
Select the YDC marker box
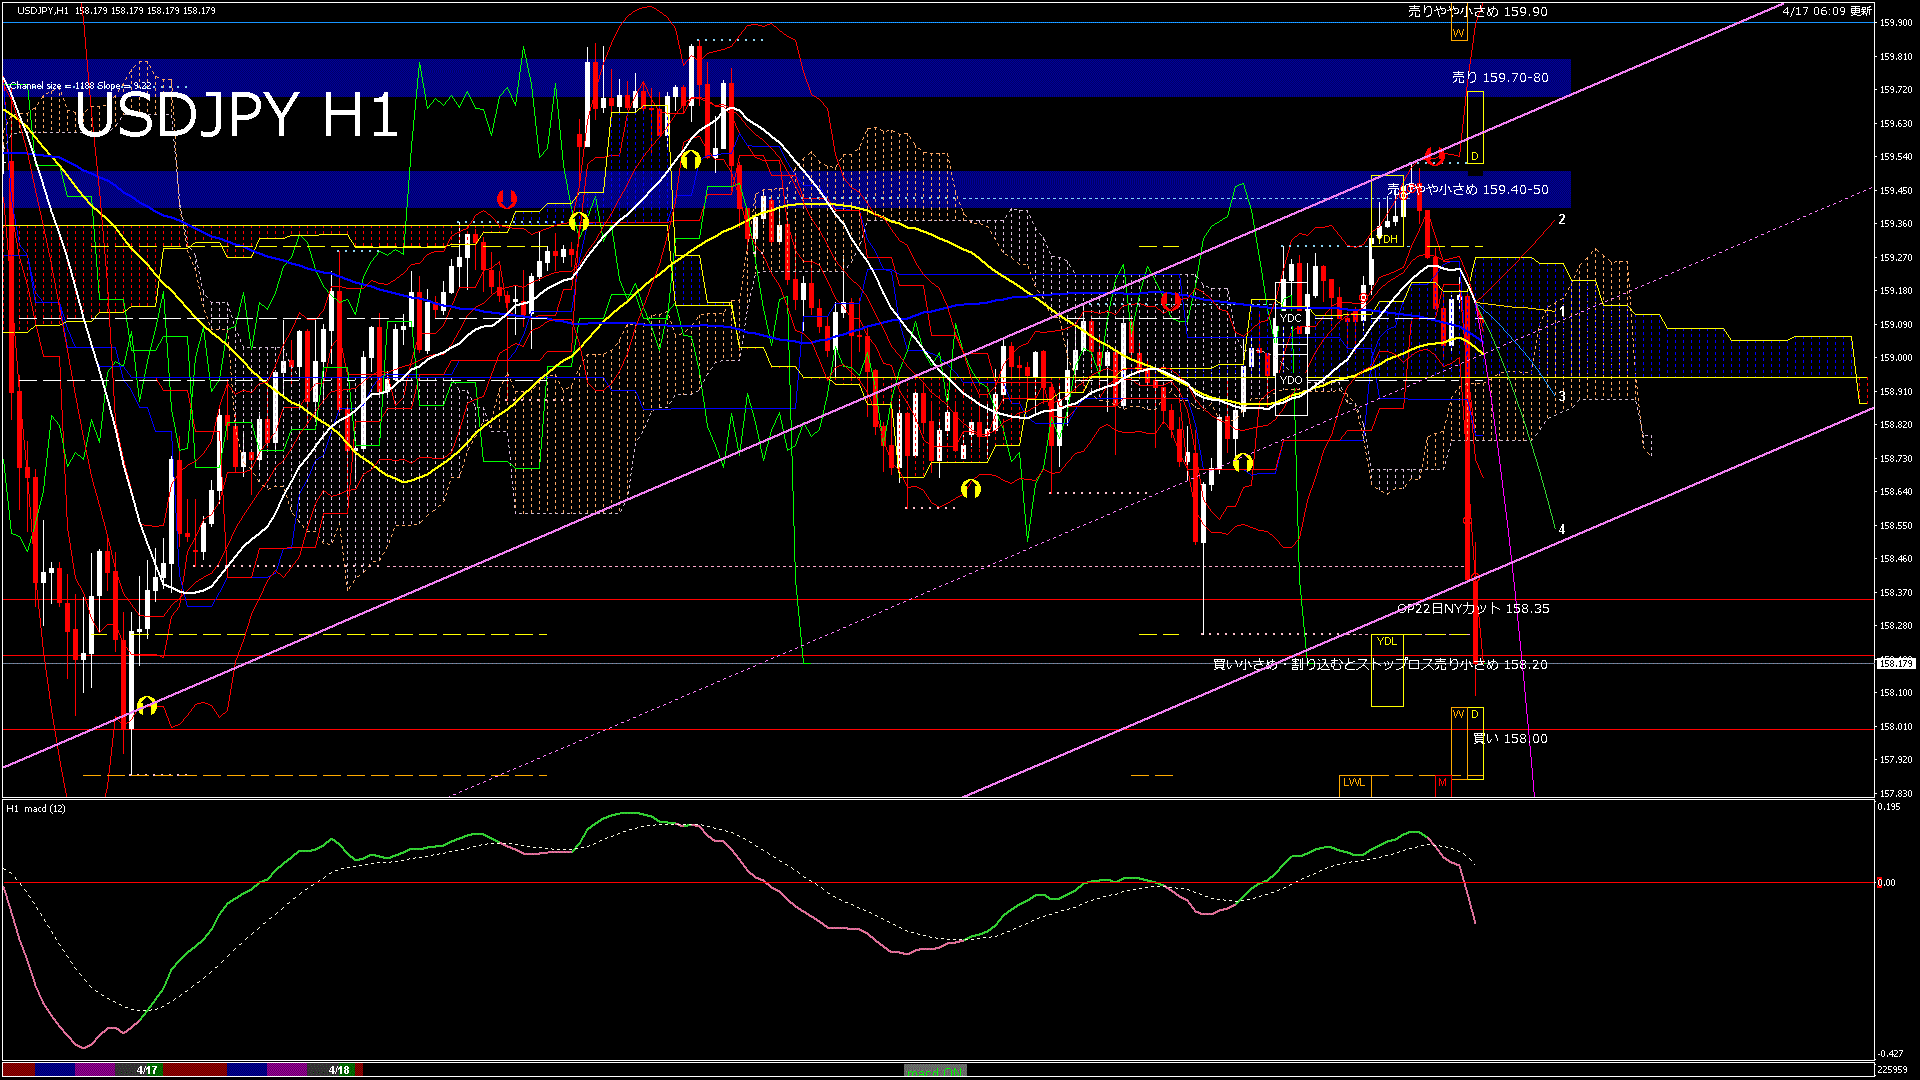click(1291, 318)
